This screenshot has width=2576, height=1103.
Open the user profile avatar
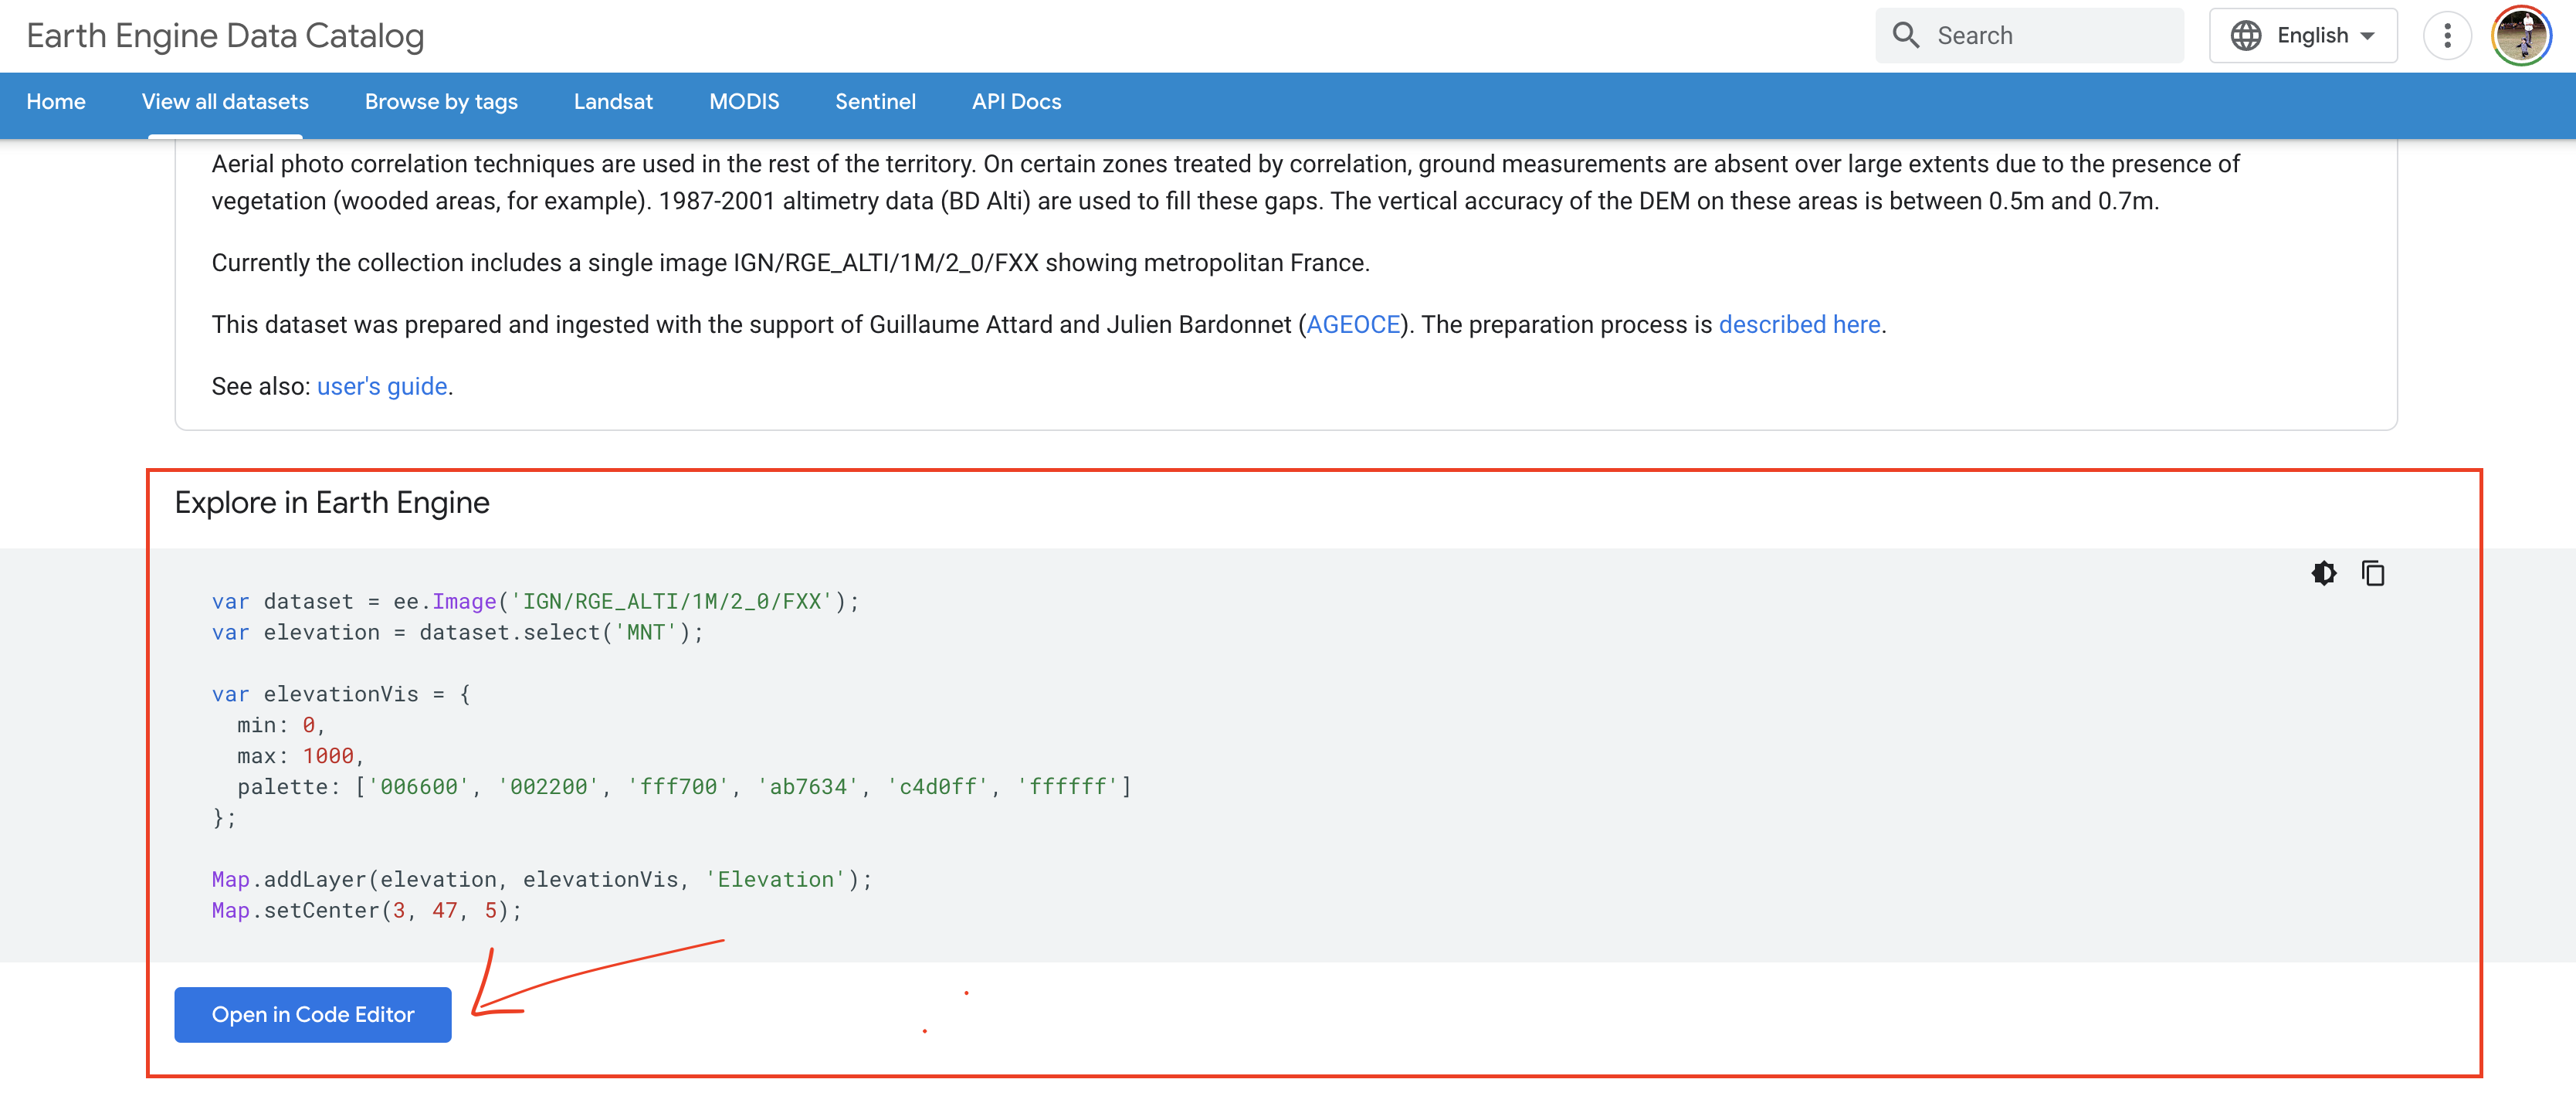(x=2521, y=36)
